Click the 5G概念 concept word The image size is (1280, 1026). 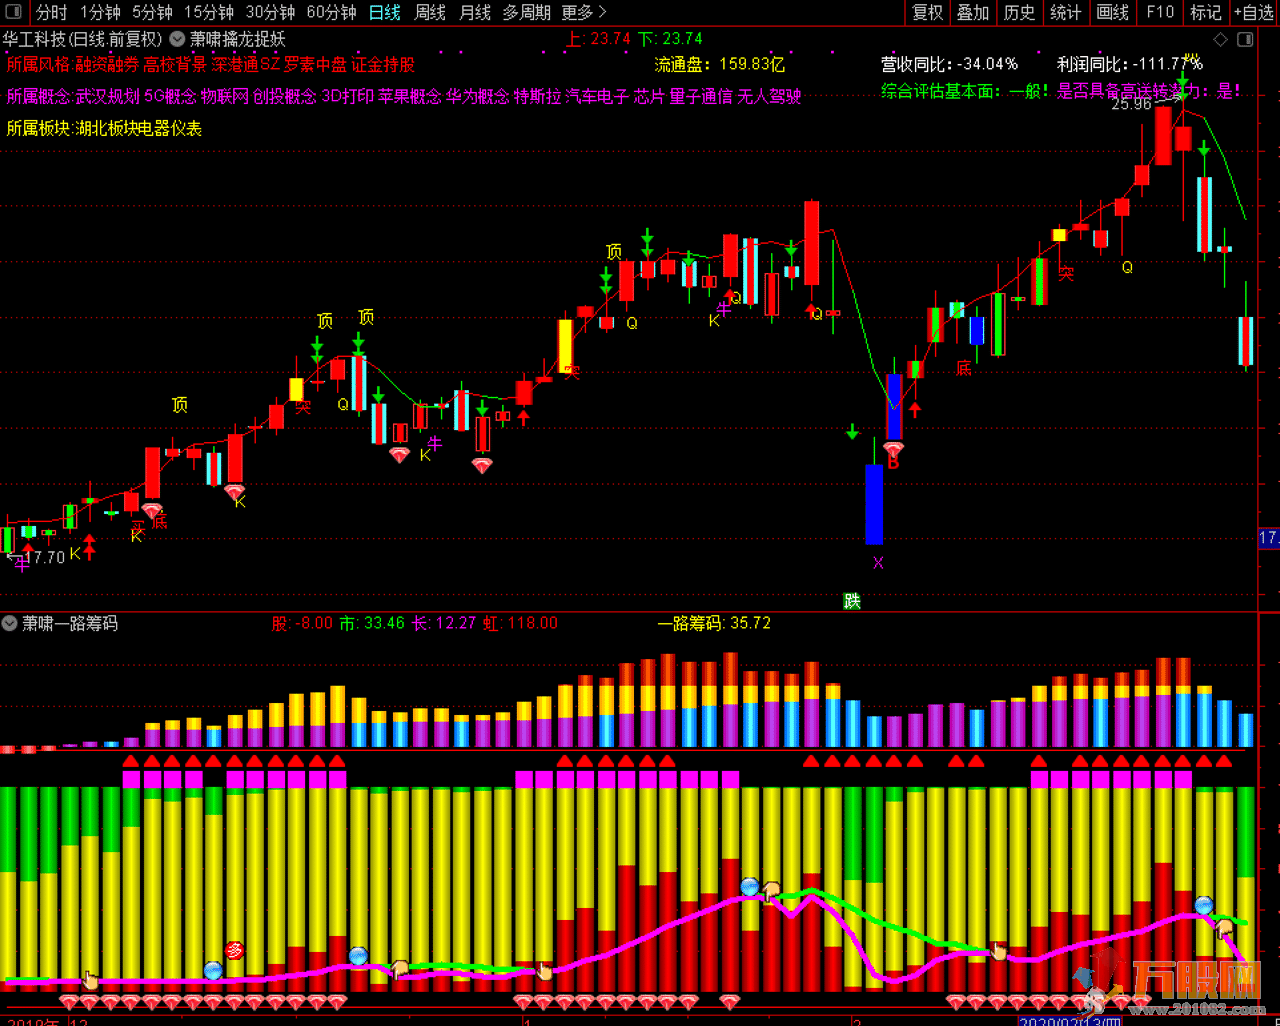pos(170,96)
